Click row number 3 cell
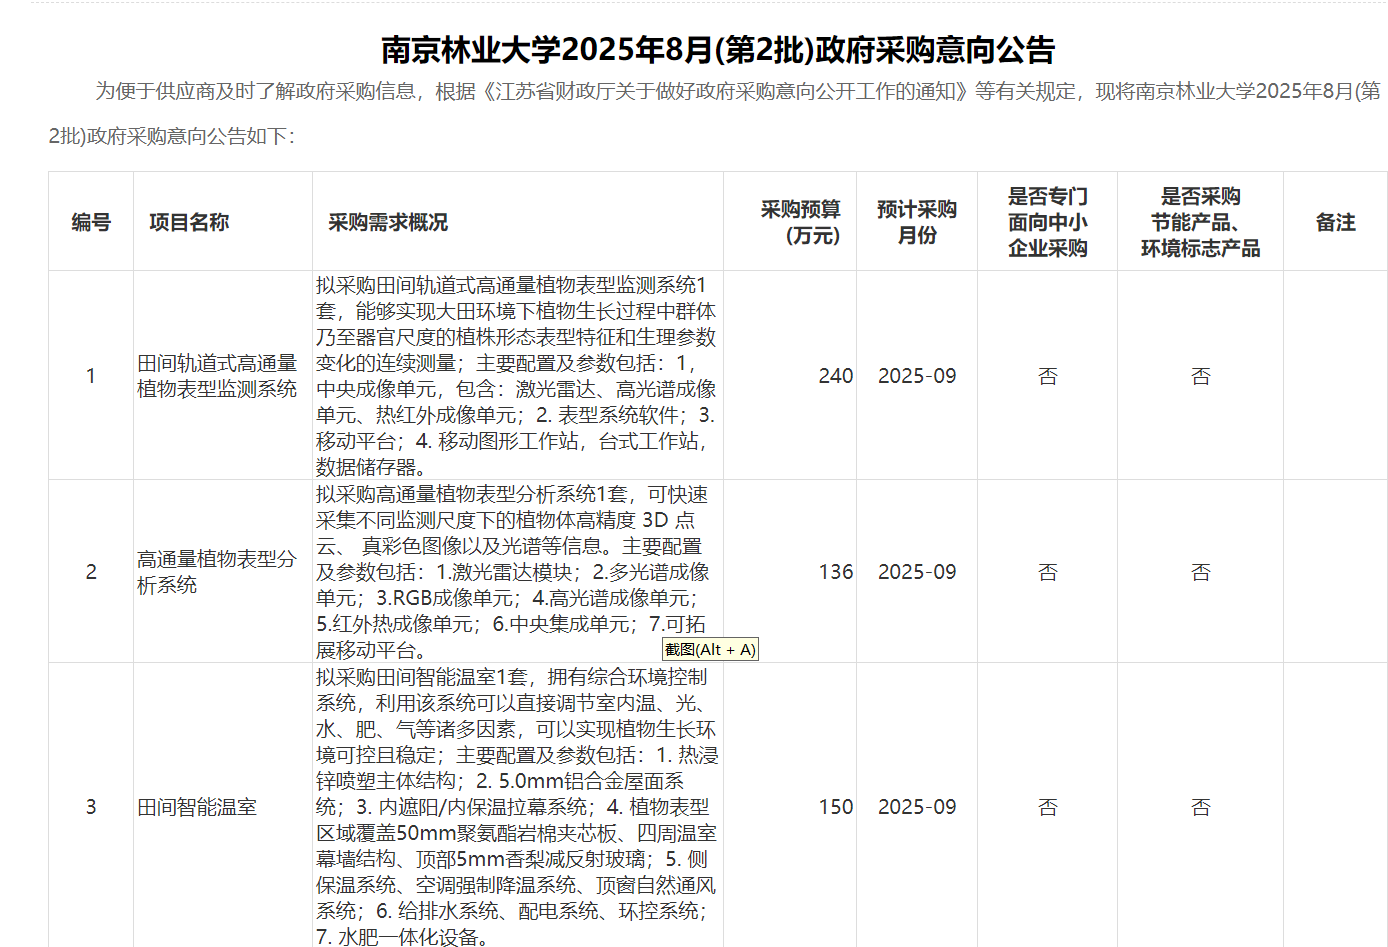1388x947 pixels. [x=91, y=807]
